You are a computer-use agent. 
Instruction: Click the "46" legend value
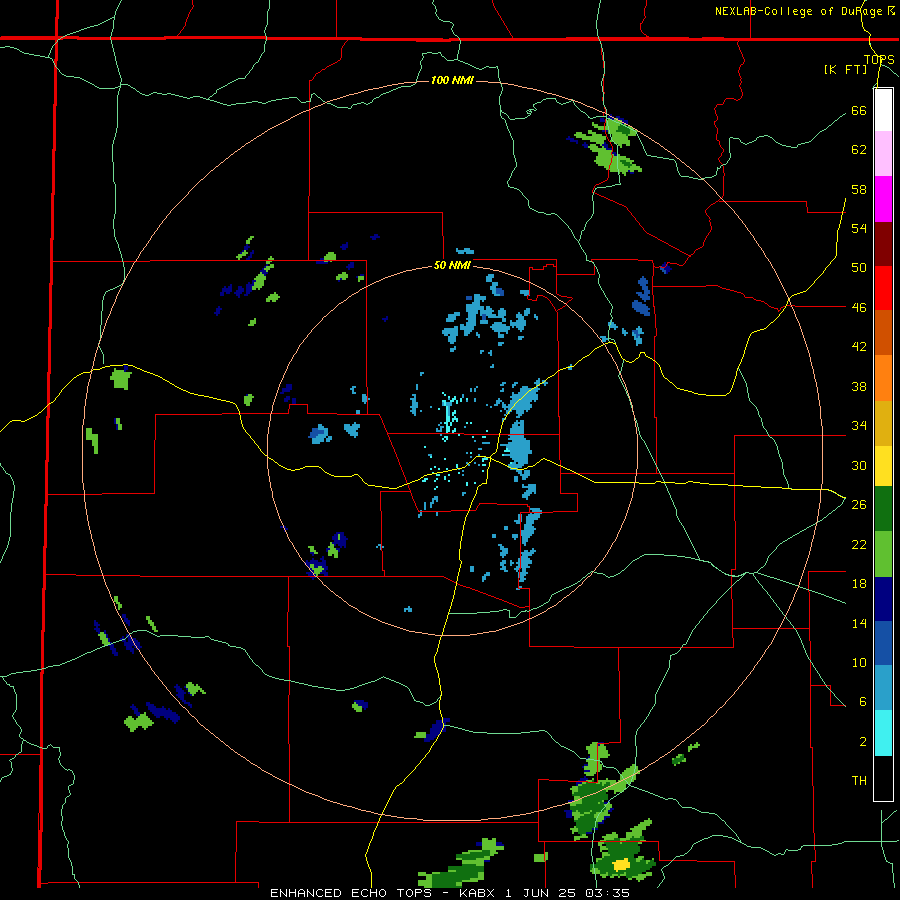pyautogui.click(x=859, y=308)
